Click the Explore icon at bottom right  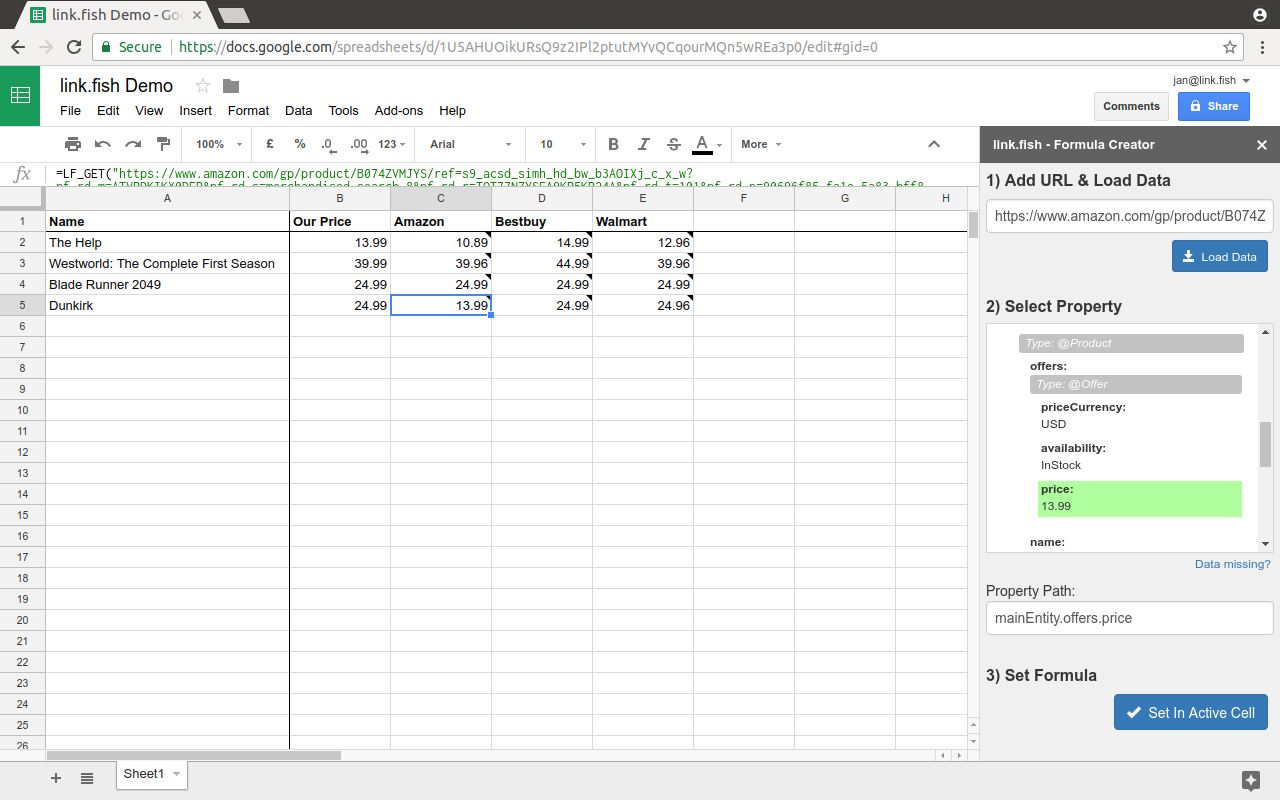coord(1250,780)
